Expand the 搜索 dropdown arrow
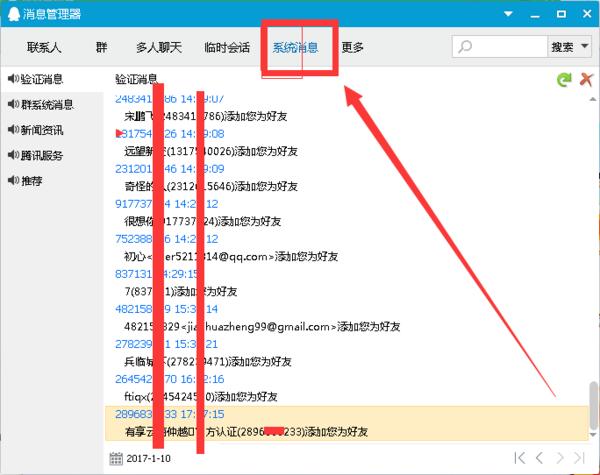This screenshot has height=475, width=600. 585,46
